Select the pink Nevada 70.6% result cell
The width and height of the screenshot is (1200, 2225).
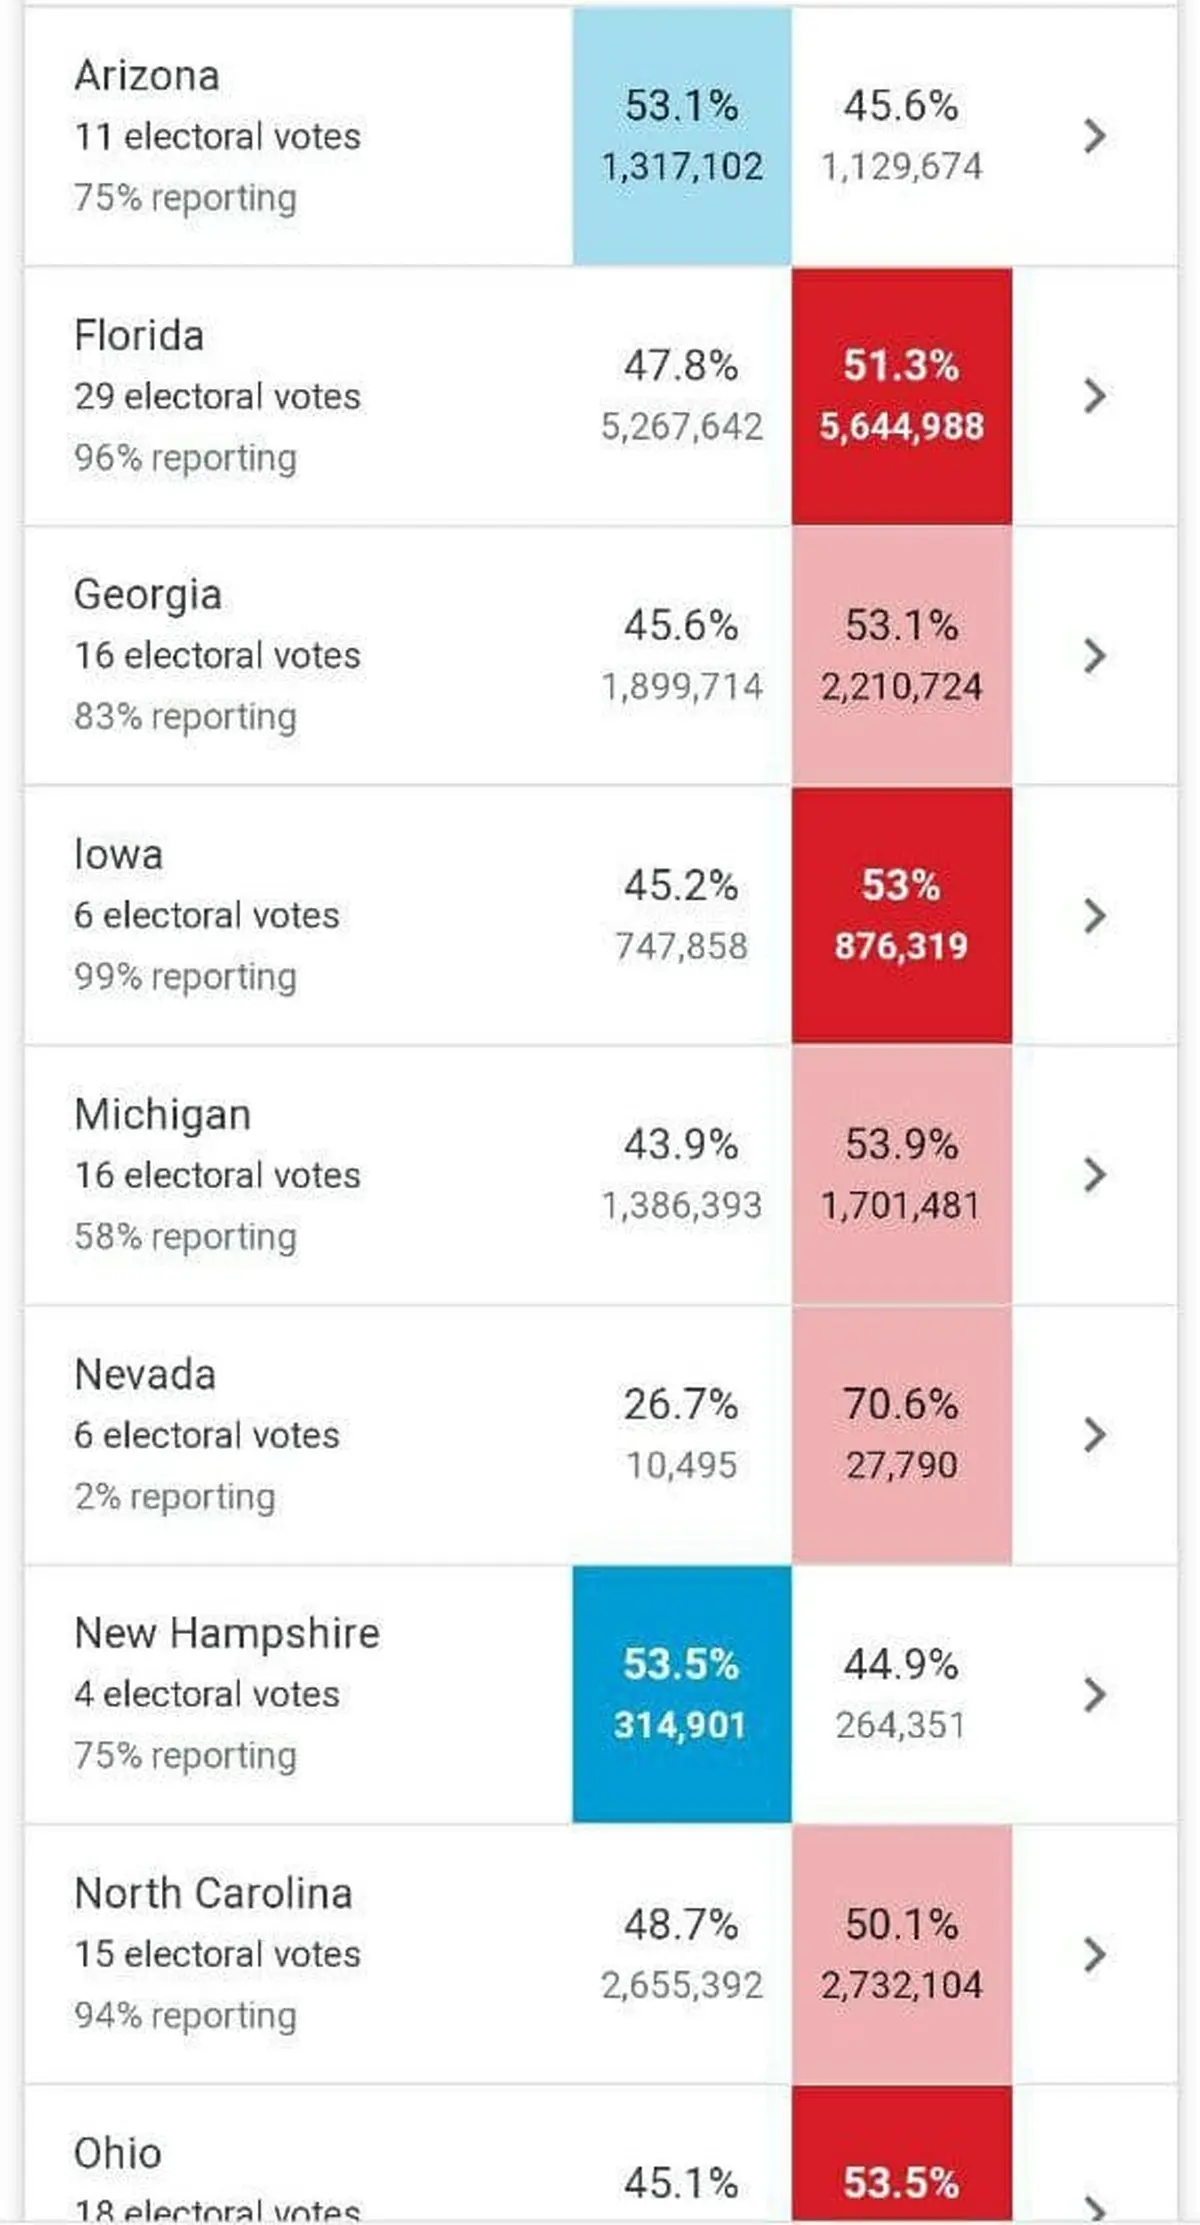coord(902,1435)
